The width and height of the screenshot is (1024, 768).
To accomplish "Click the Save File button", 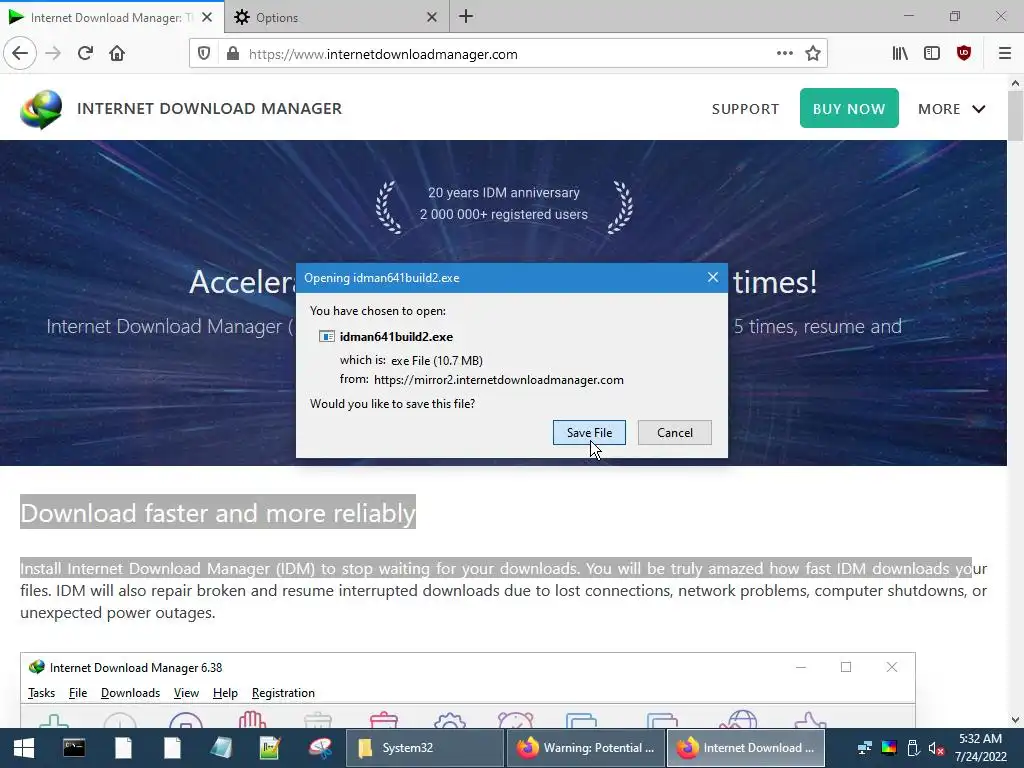I will click(589, 432).
